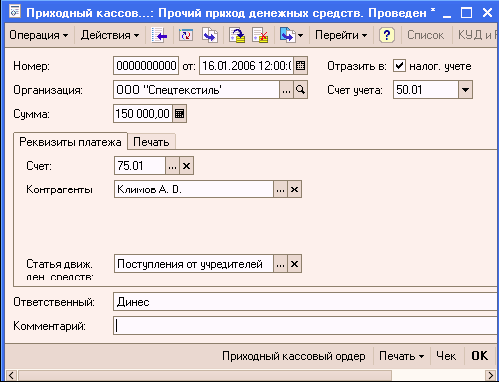Open the Перейти dropdown menu
Screen dimensions: 499x382
point(341,35)
